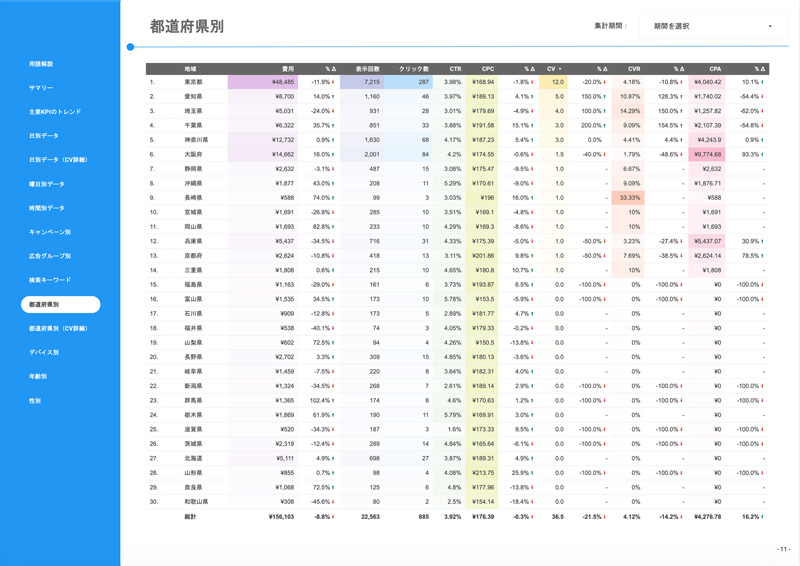
Task: Go to サマリー page
Action: (x=41, y=88)
